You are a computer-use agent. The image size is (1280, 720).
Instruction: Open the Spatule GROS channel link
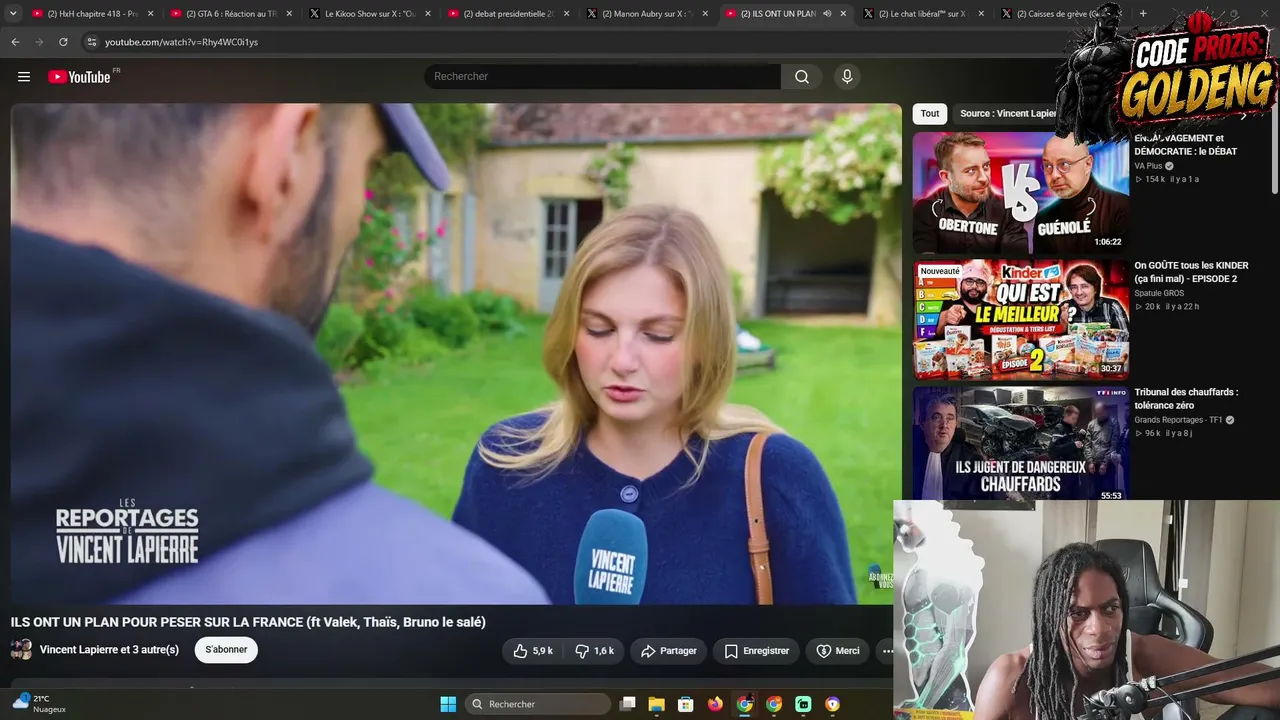tap(1159, 293)
